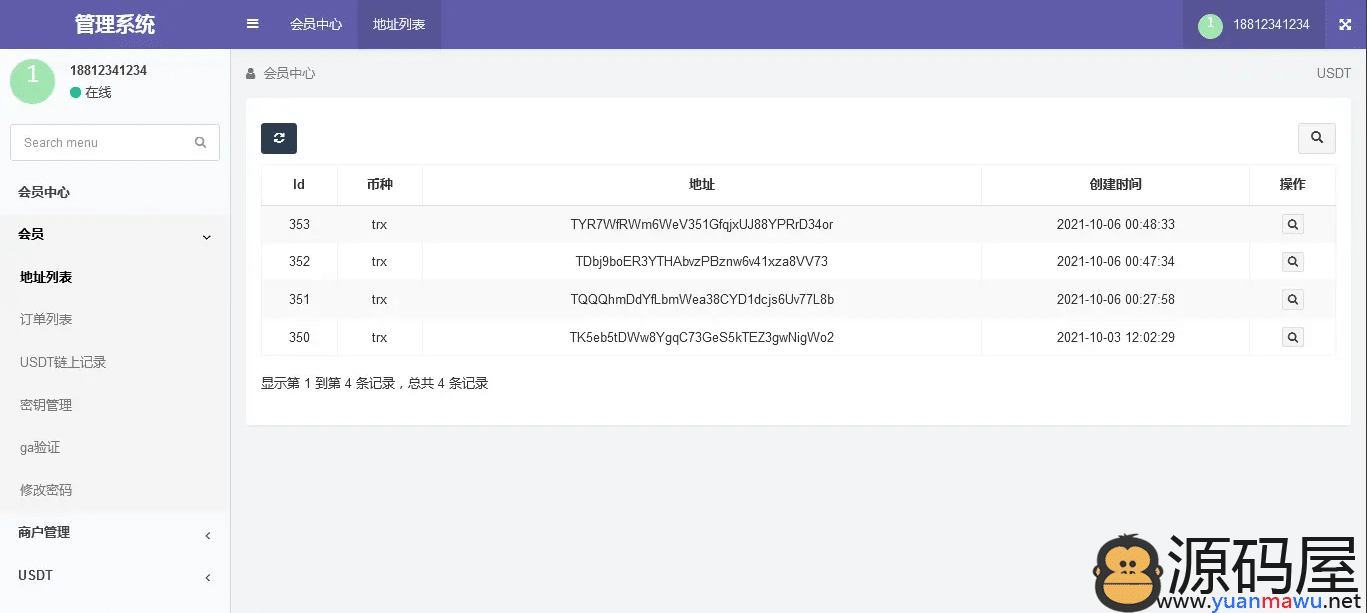Focus the Search menu input field

[115, 142]
